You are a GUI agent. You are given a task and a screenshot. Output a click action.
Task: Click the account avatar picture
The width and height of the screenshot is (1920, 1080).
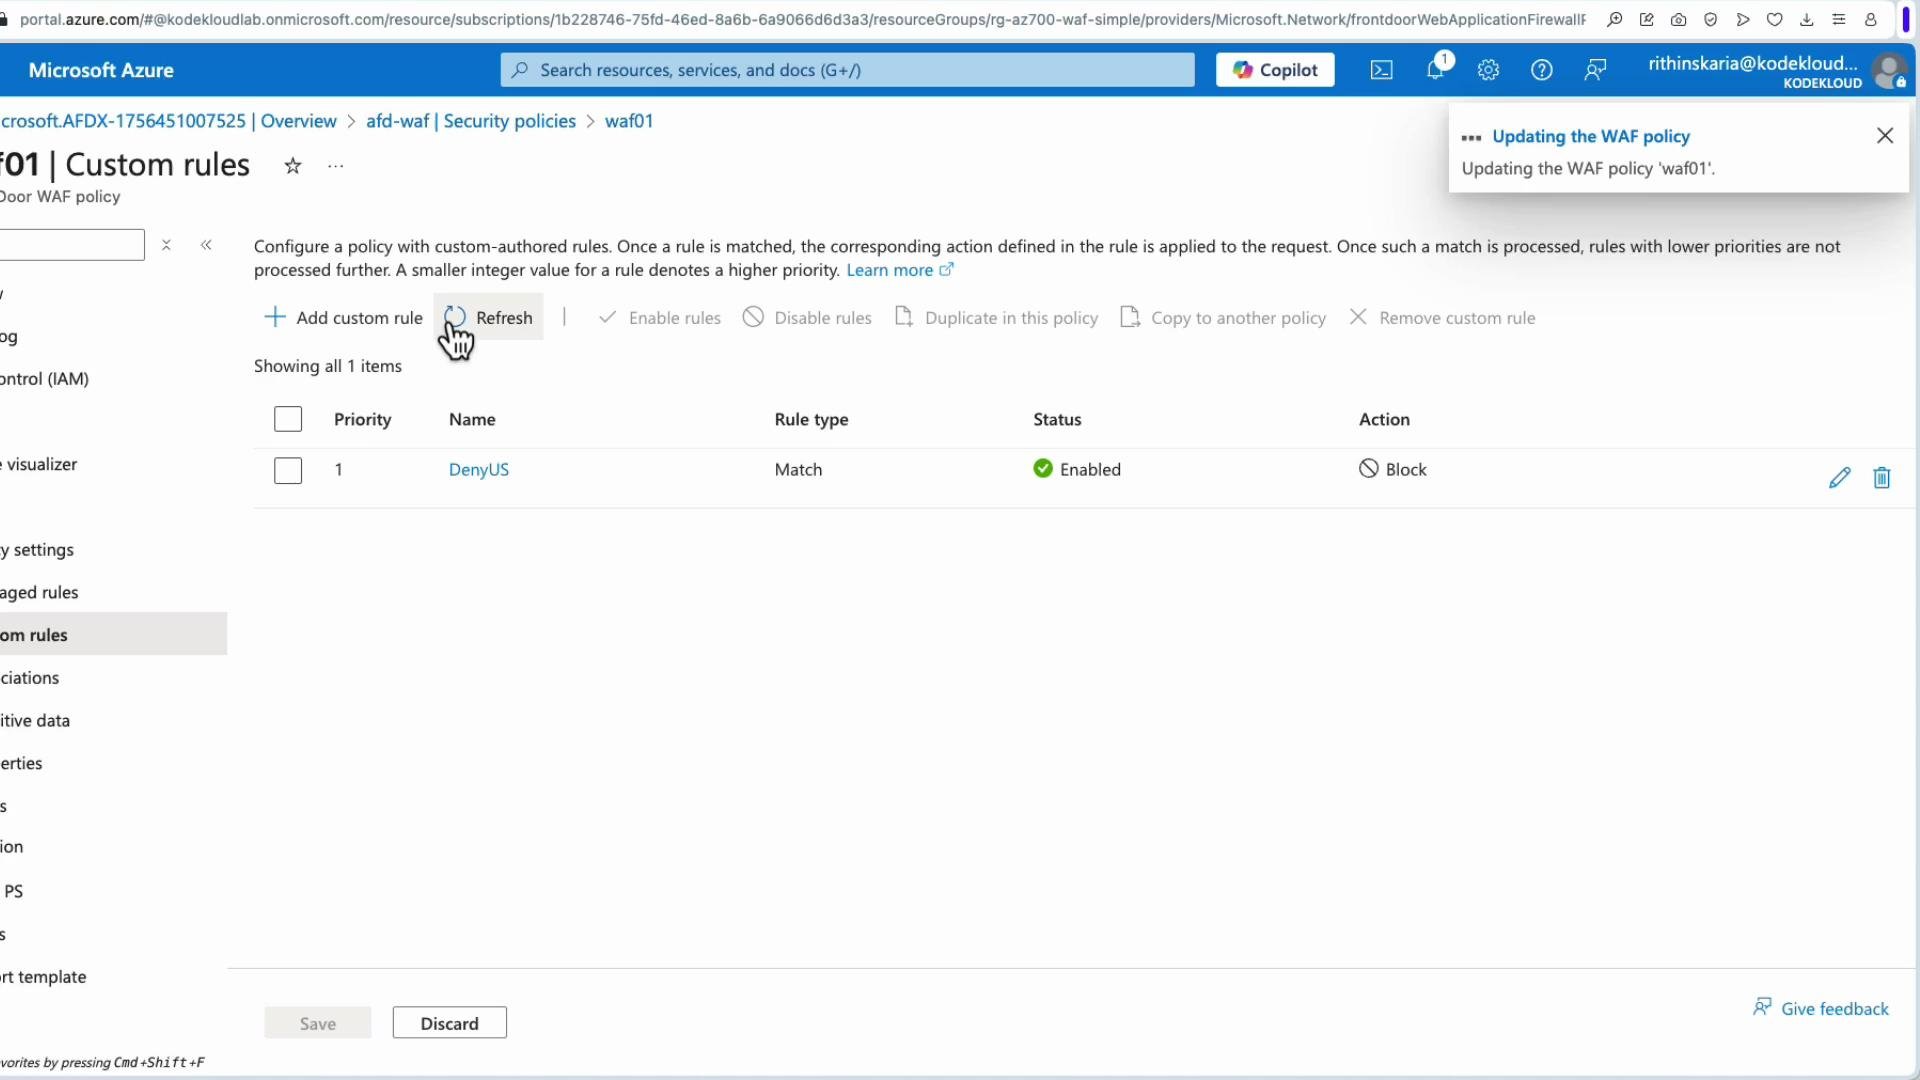(1889, 71)
